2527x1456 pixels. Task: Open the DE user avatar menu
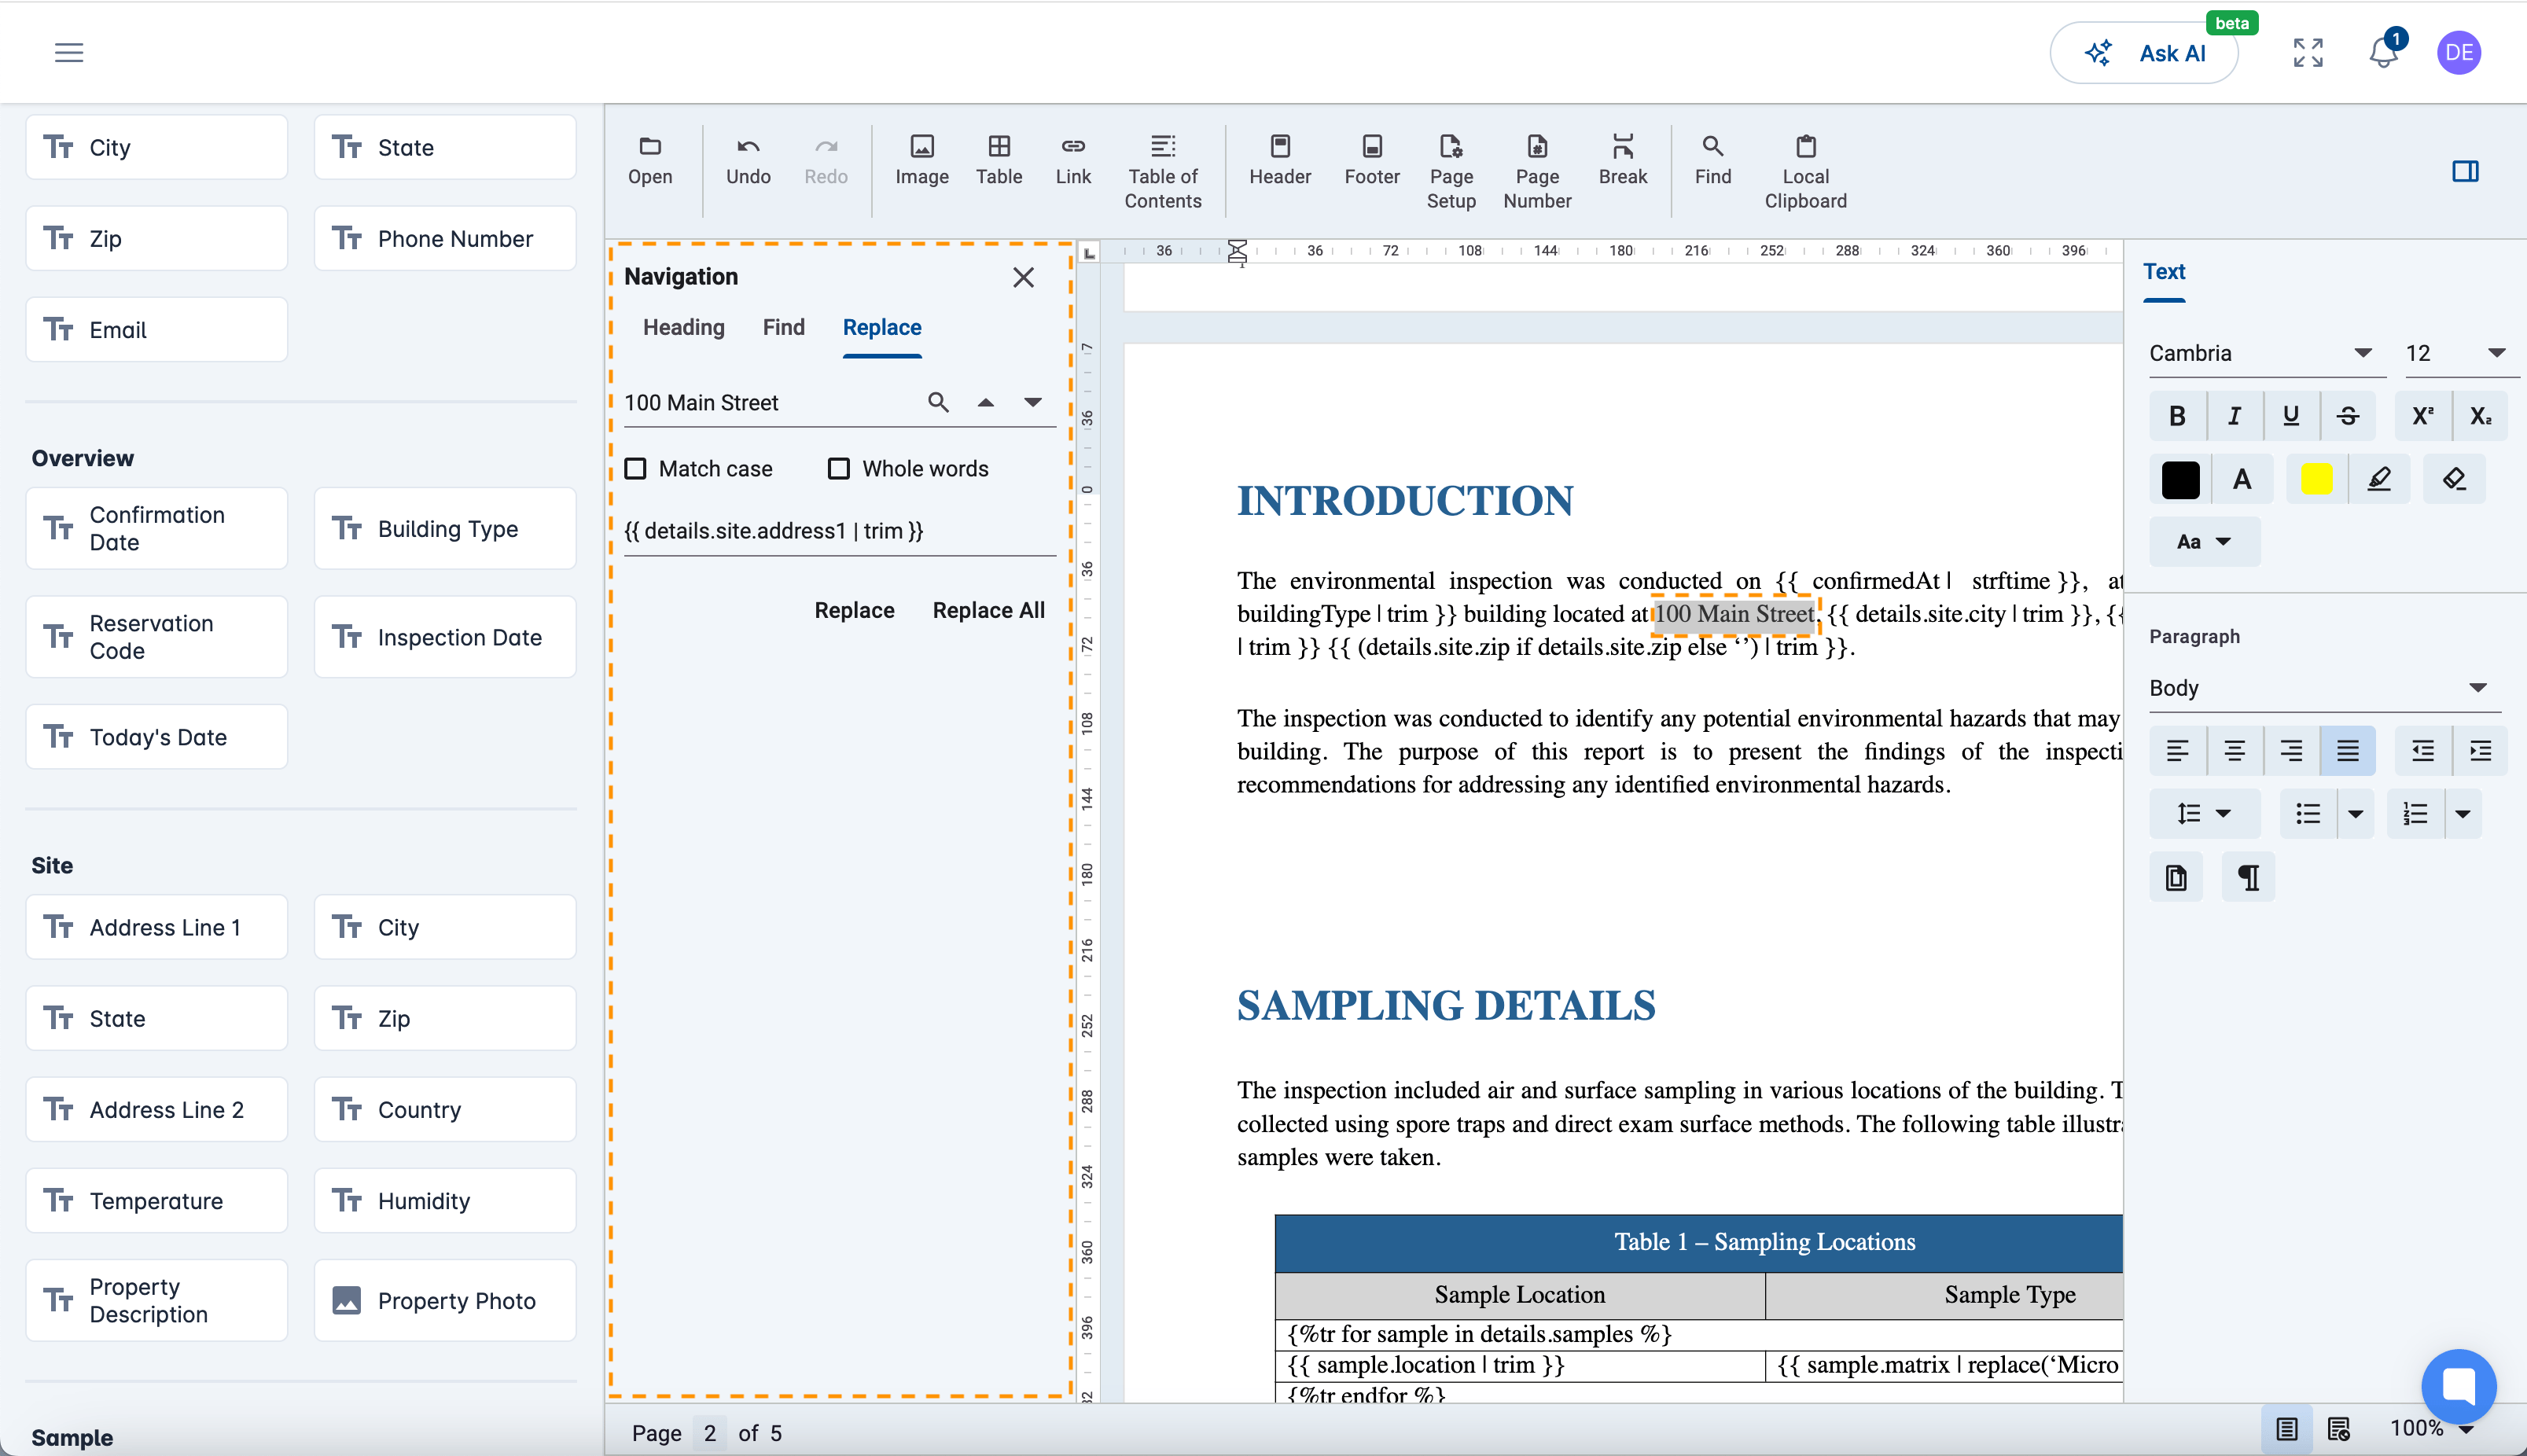(2459, 53)
